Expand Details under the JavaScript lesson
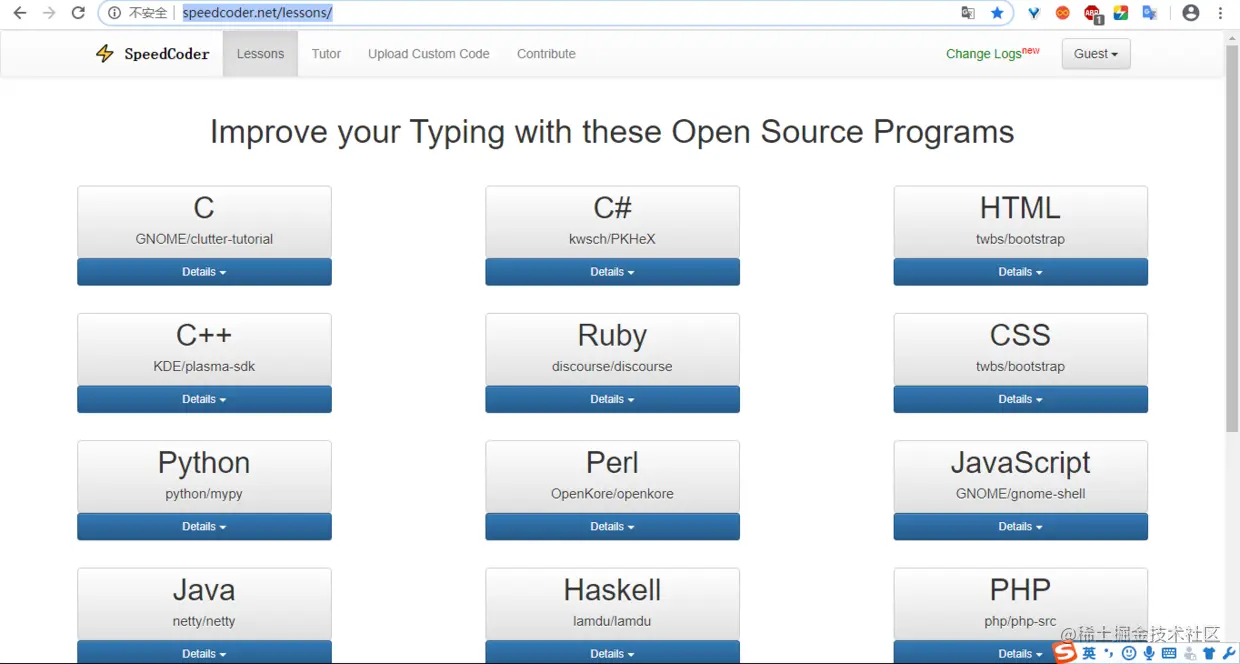Screen dimensions: 1240x664 (x=1020, y=526)
